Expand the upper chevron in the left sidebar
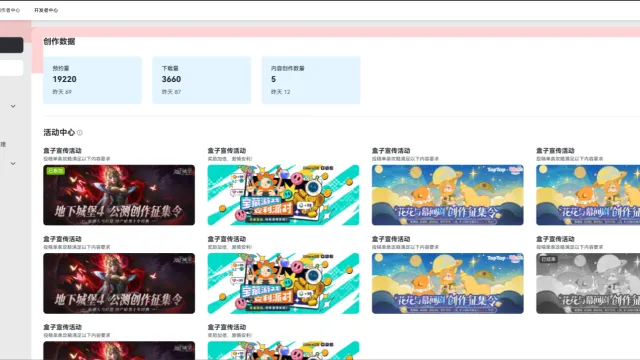The image size is (640, 360). click(x=13, y=106)
